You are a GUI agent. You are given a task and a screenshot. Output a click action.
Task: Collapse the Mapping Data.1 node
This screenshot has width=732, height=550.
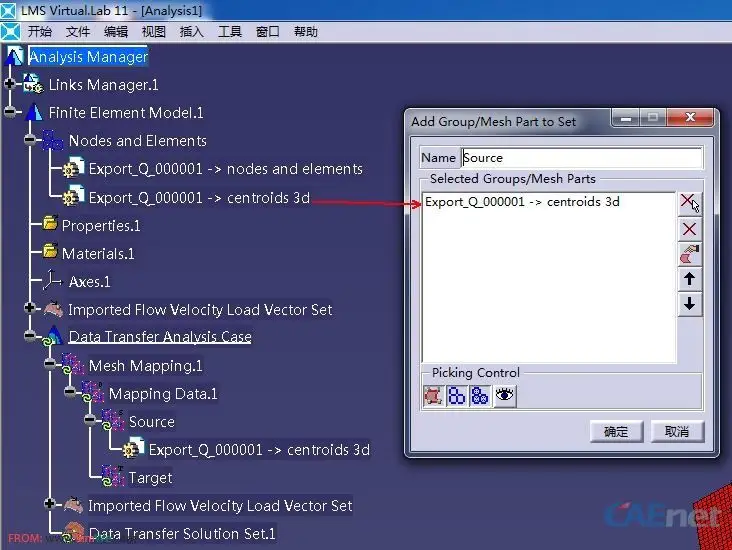pos(70,391)
